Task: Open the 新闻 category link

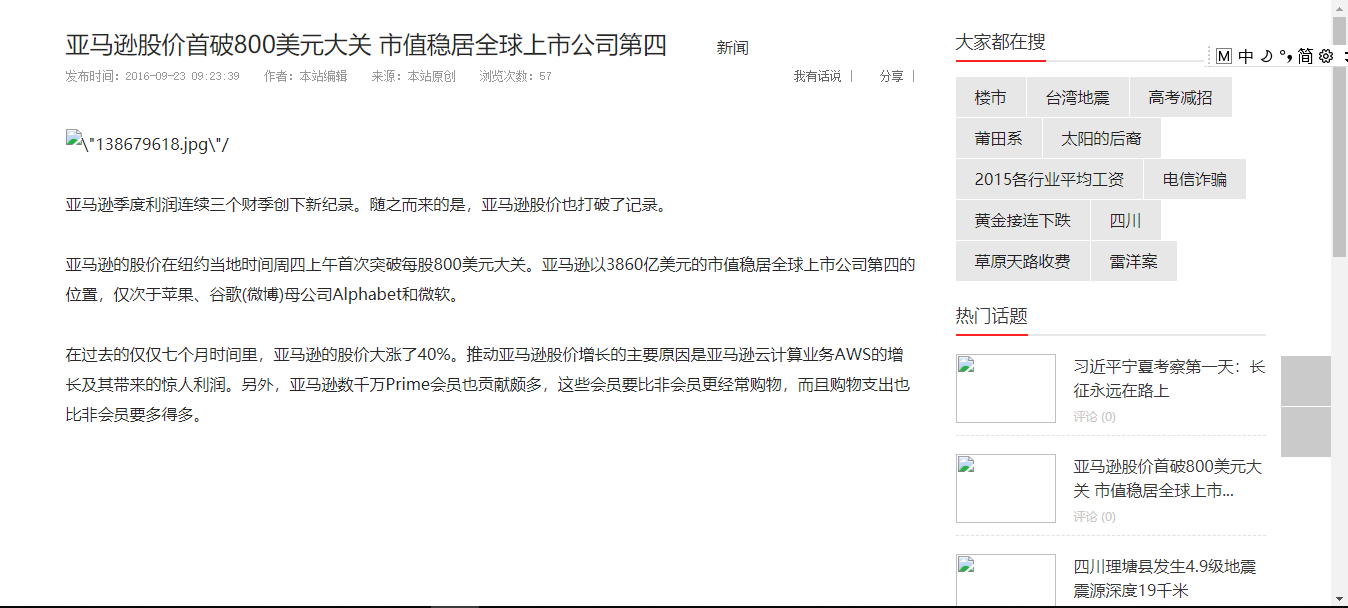Action: click(x=732, y=48)
